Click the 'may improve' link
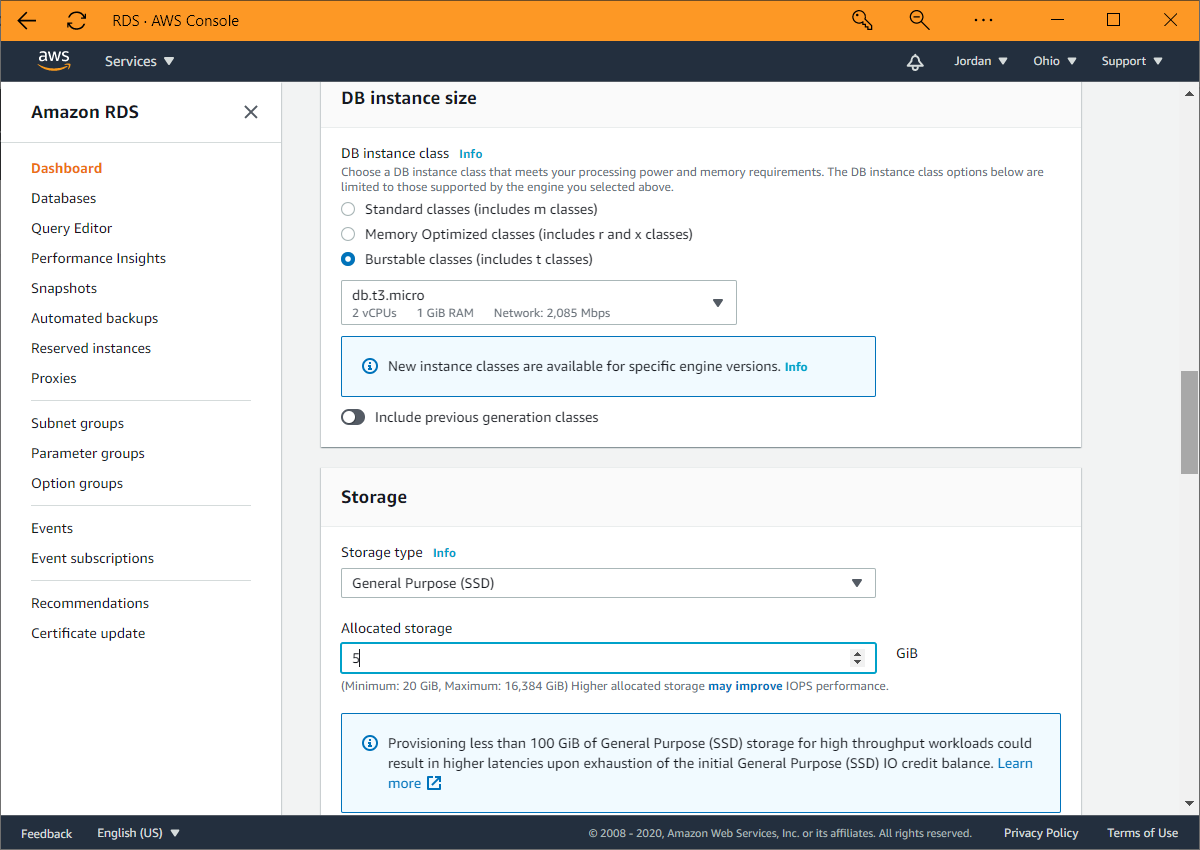 click(x=745, y=686)
